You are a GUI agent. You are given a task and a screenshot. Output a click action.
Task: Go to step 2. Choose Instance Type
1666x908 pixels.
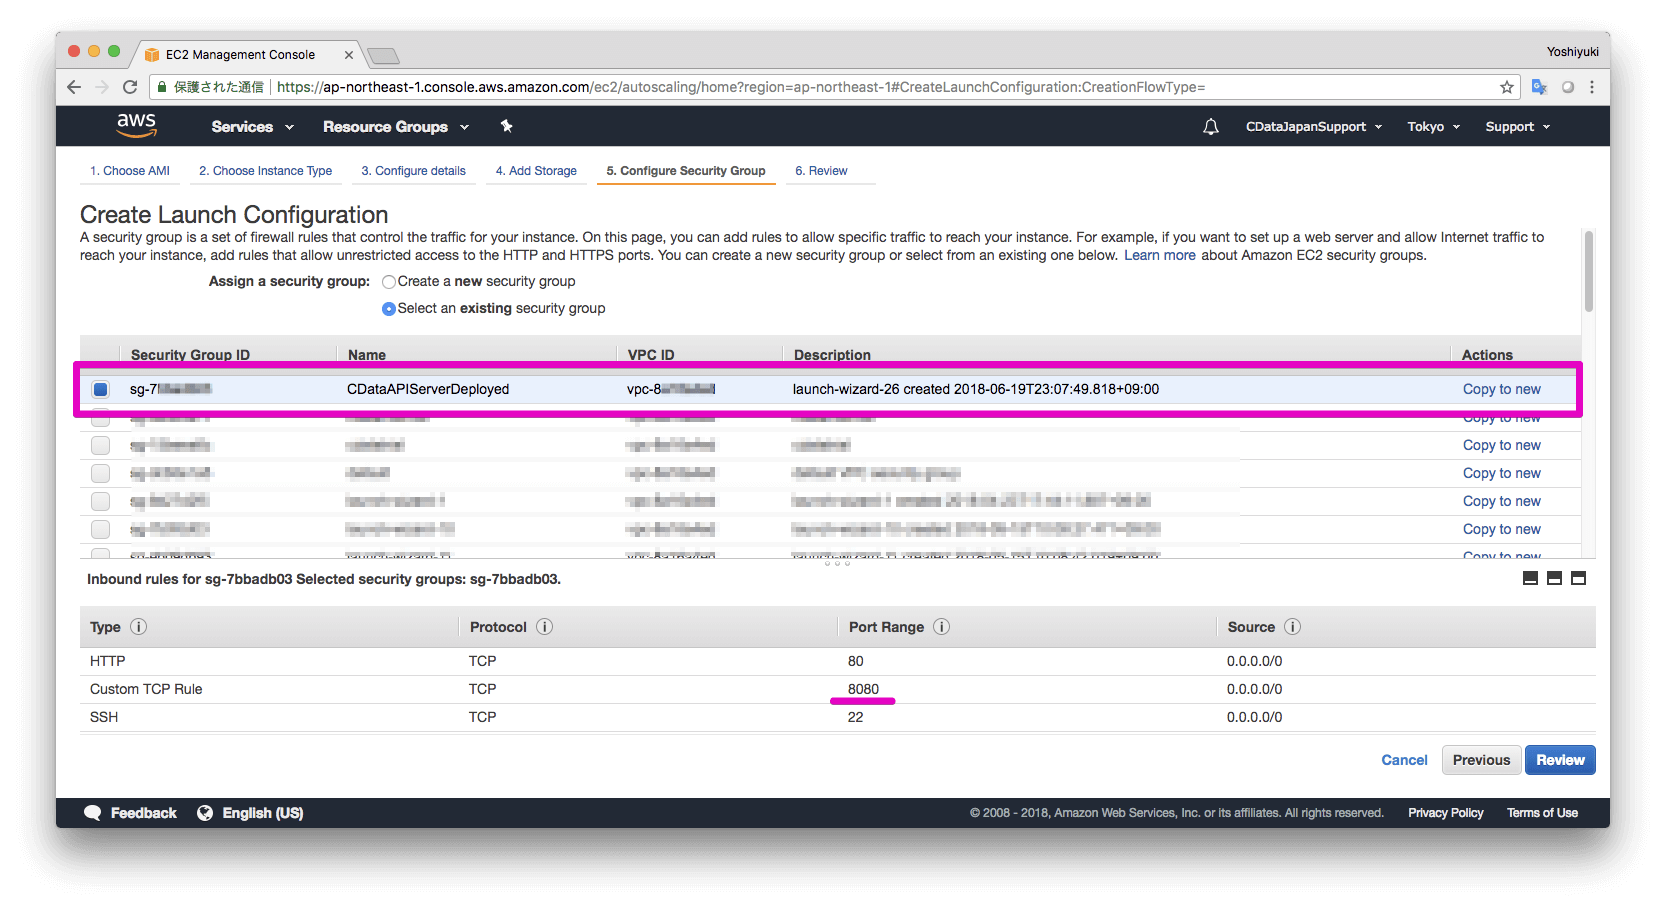265,171
